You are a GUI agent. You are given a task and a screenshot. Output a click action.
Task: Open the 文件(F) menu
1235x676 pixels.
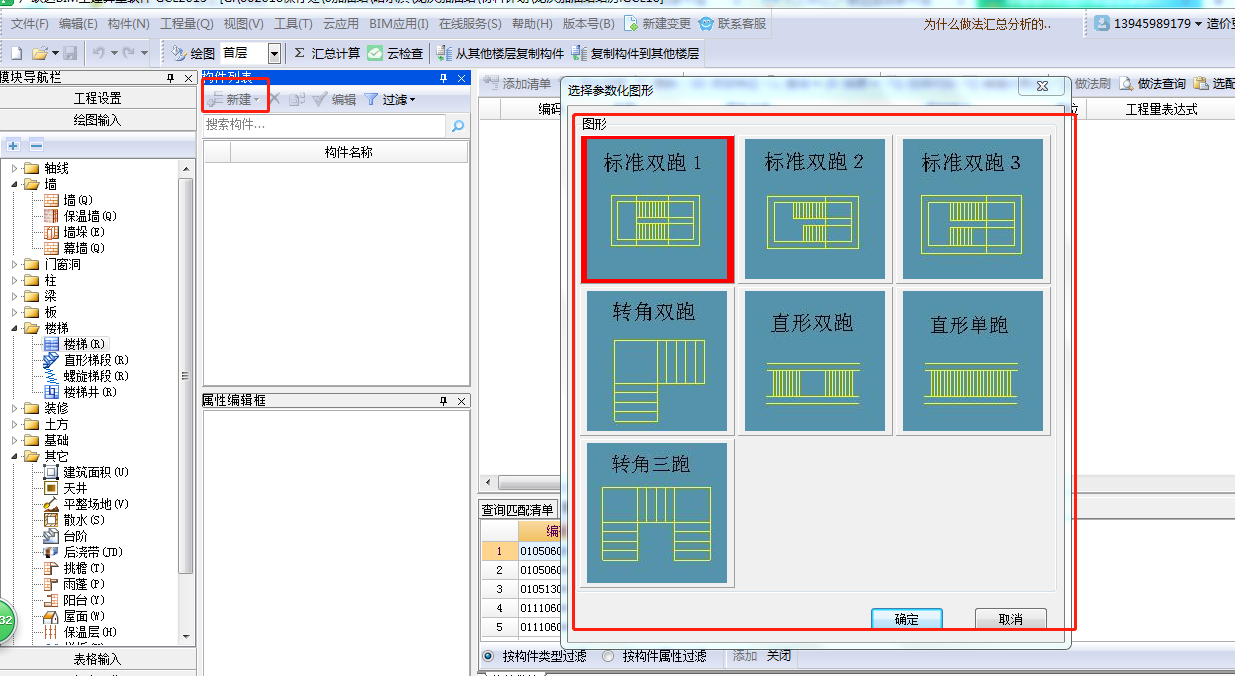coord(30,23)
